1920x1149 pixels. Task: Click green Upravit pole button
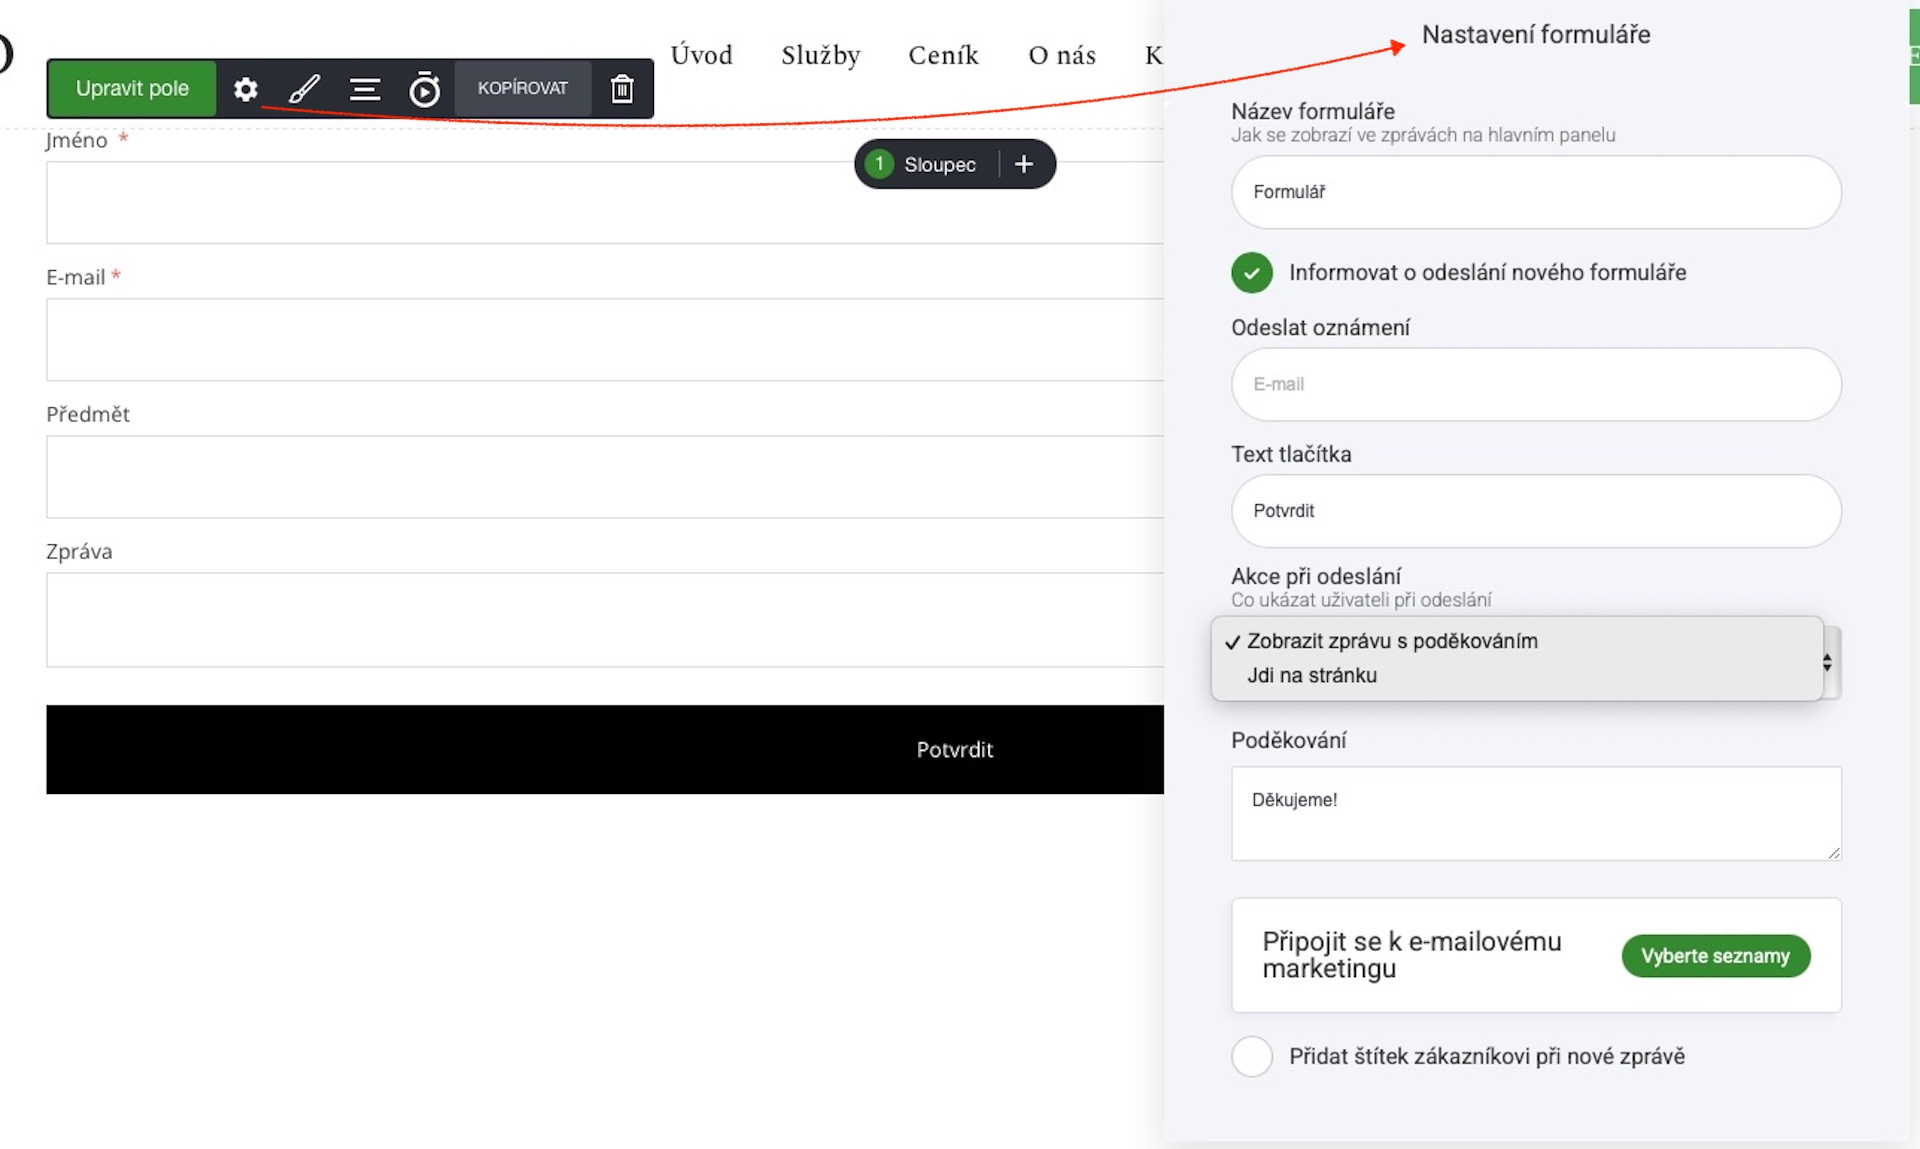(132, 89)
